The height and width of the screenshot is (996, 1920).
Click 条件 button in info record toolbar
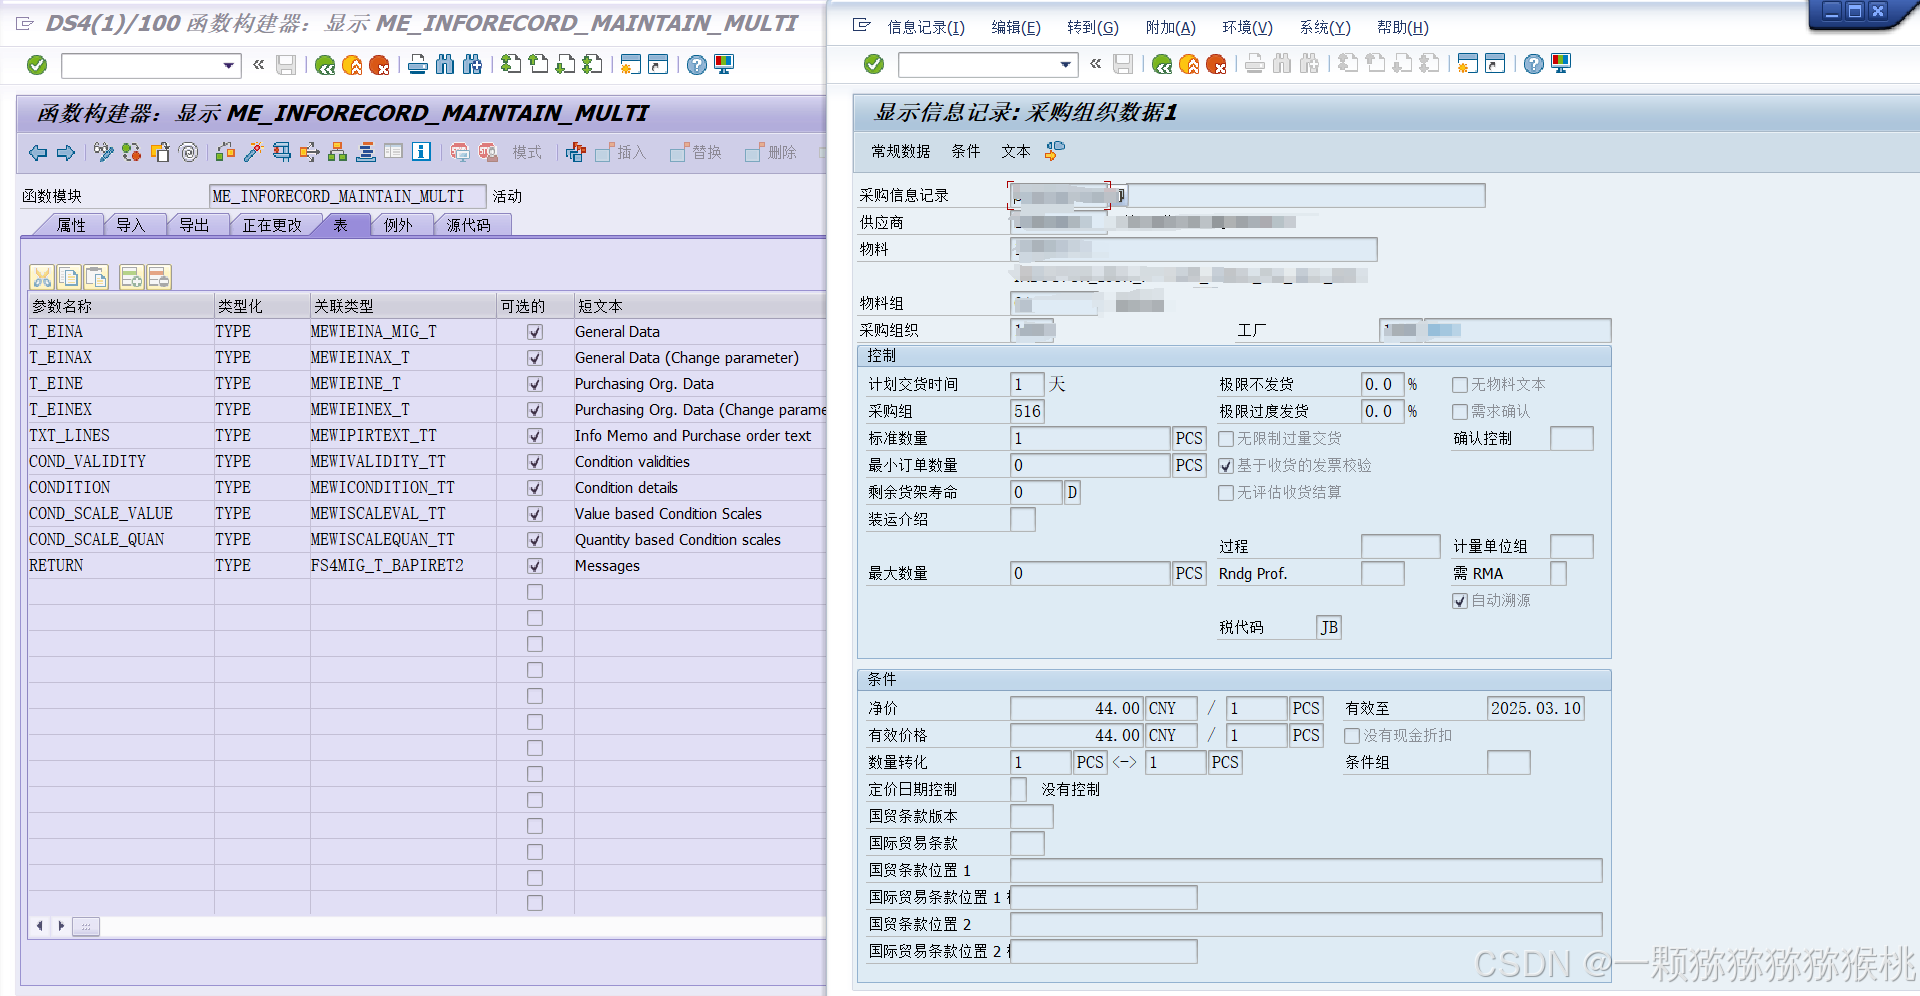(965, 151)
